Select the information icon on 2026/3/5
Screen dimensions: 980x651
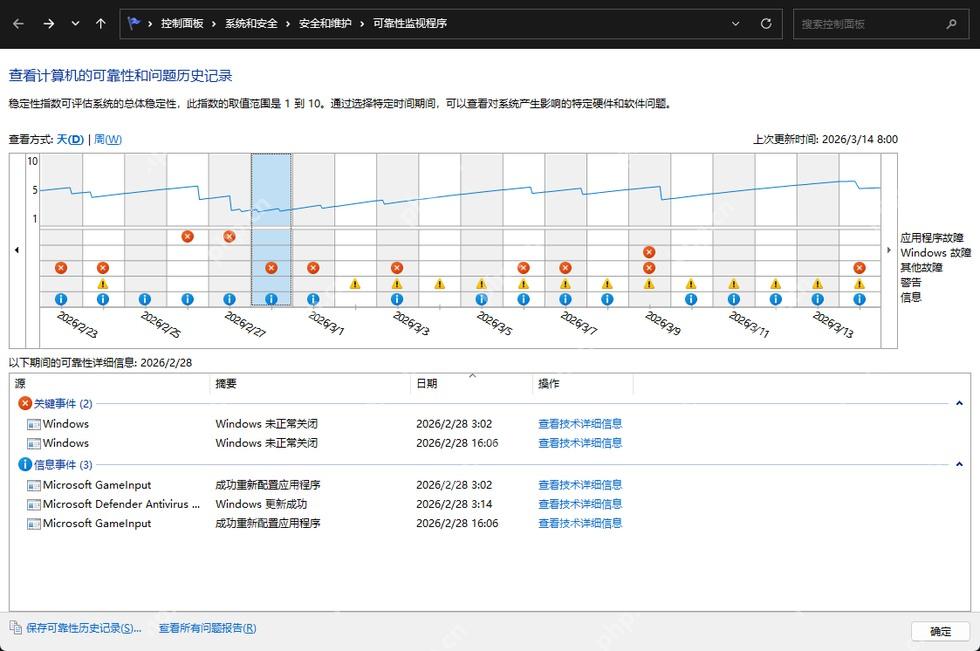tap(481, 299)
